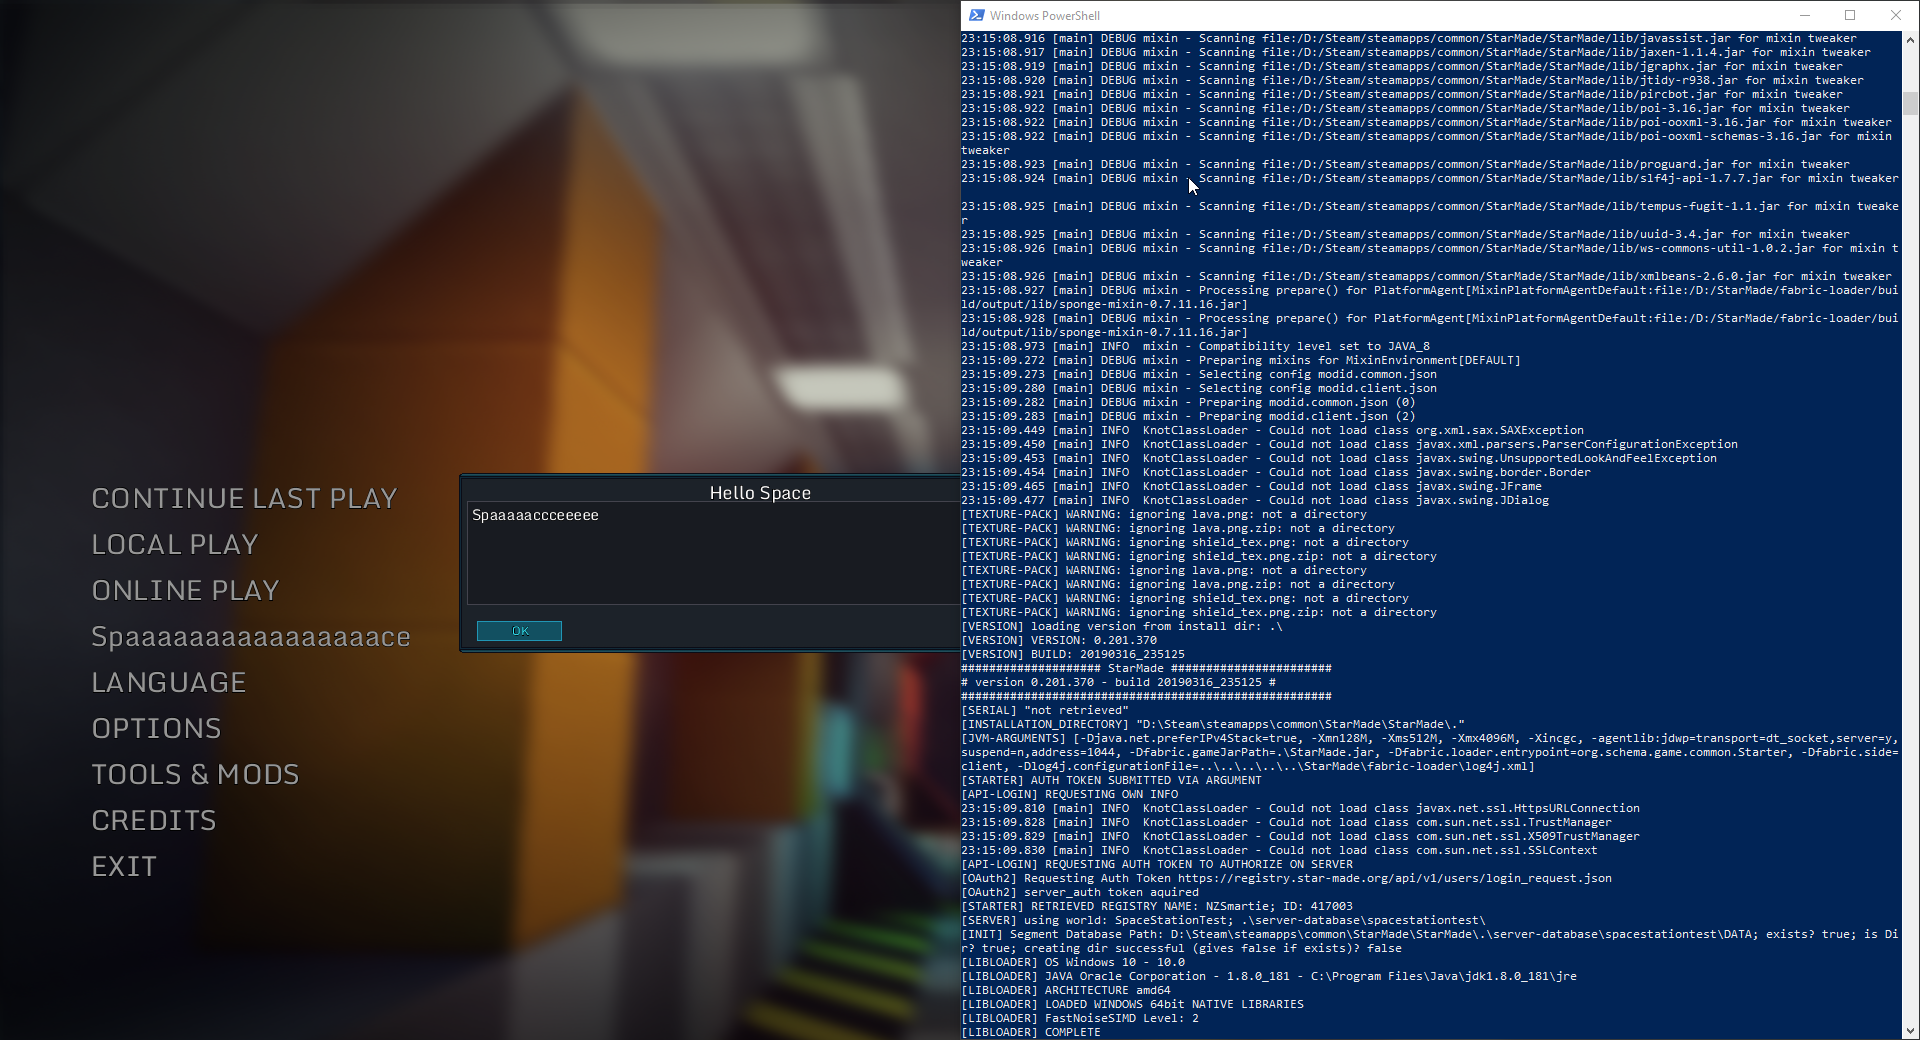Screen dimensions: 1920x1040
Task: Click the PowerShell icon in the title bar
Action: (x=976, y=15)
